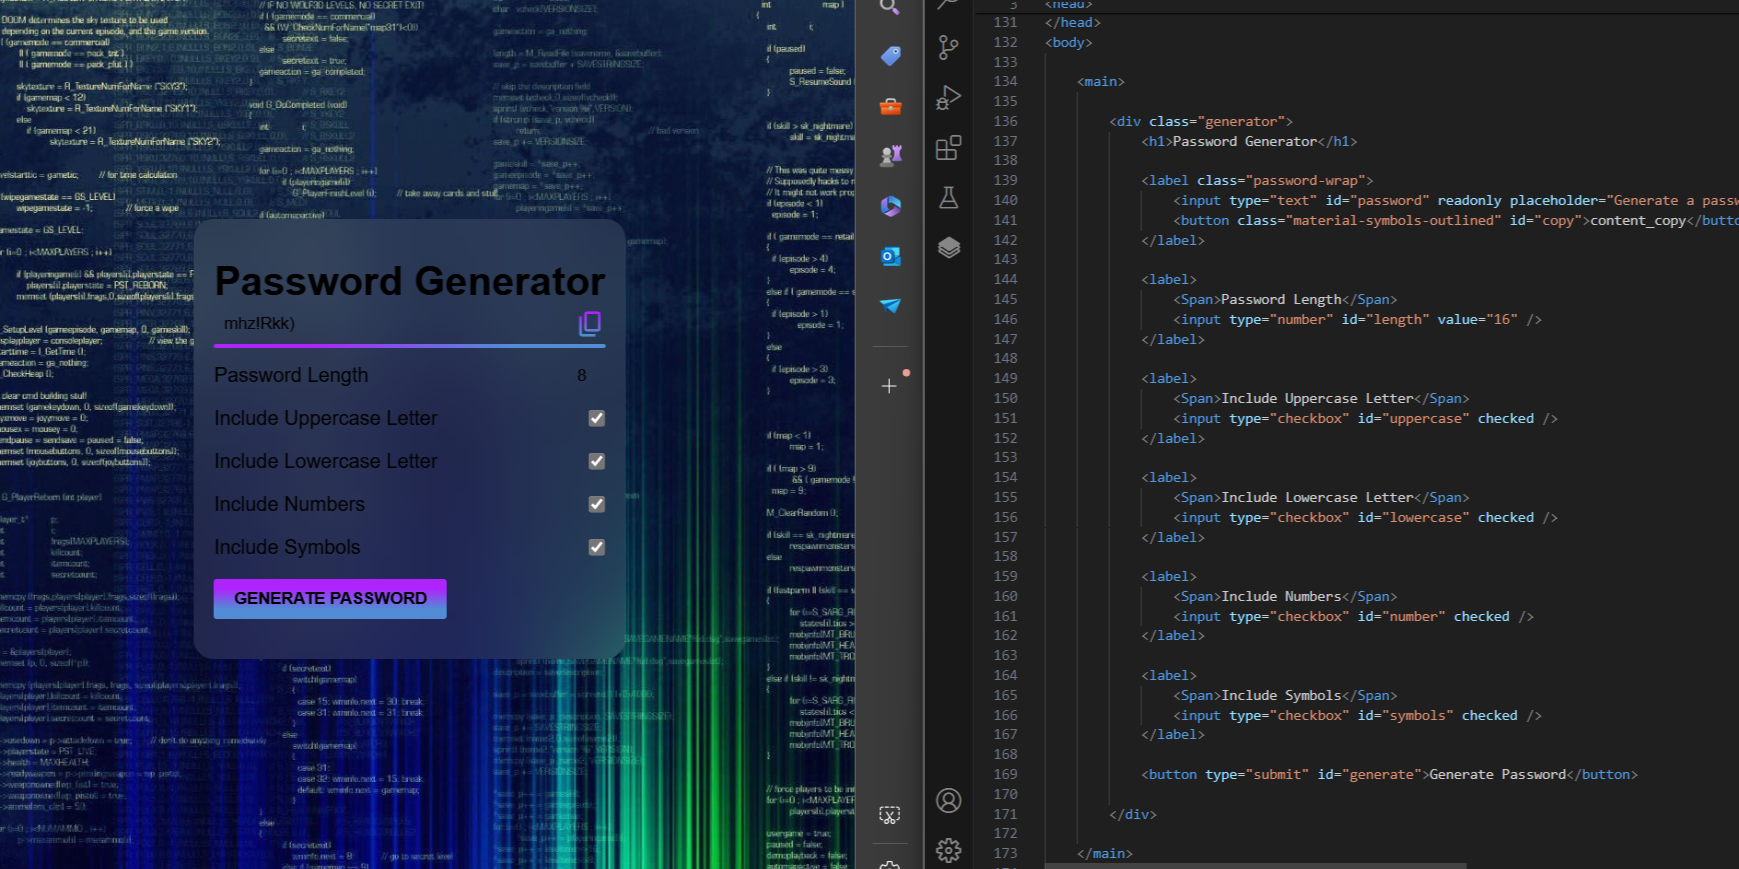Click copy password icon in generator
The image size is (1739, 869).
click(x=590, y=323)
